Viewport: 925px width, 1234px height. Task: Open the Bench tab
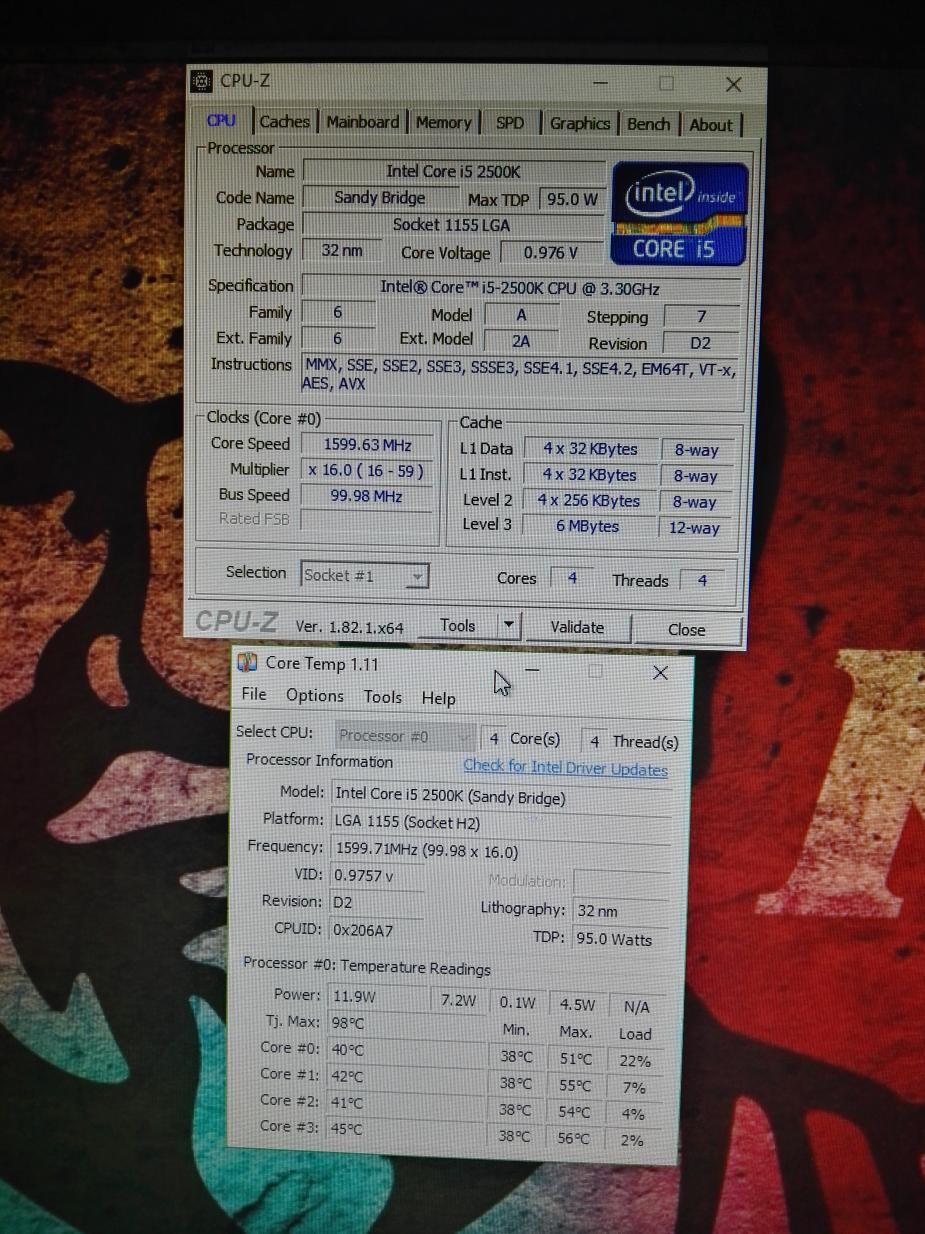[648, 124]
